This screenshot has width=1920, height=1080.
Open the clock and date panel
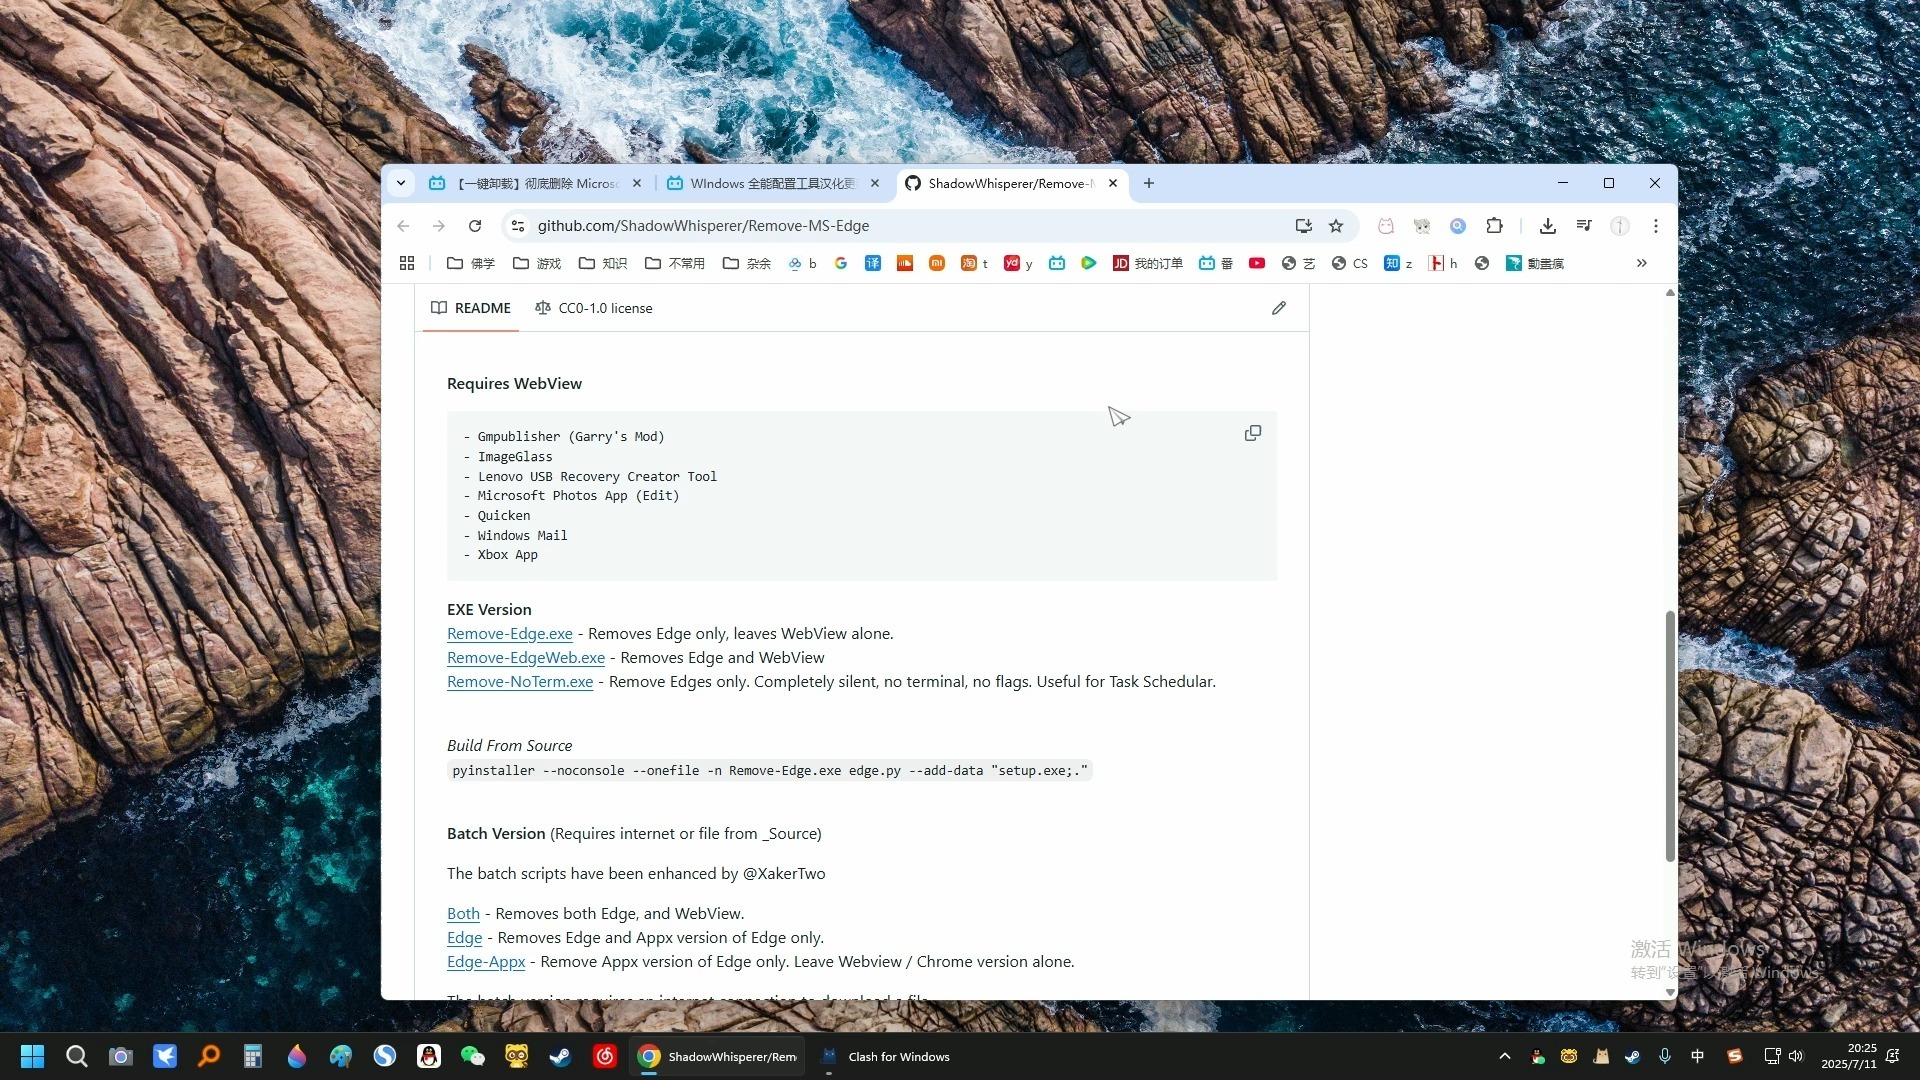[1849, 1056]
